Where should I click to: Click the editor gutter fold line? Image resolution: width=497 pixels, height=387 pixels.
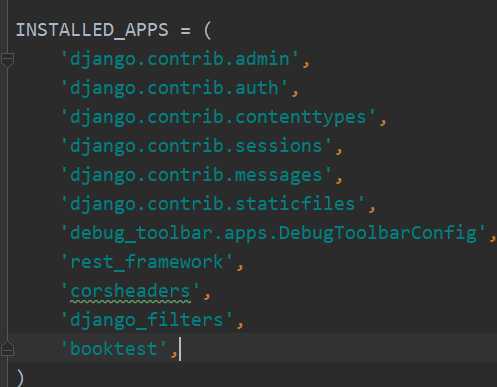pos(7,203)
